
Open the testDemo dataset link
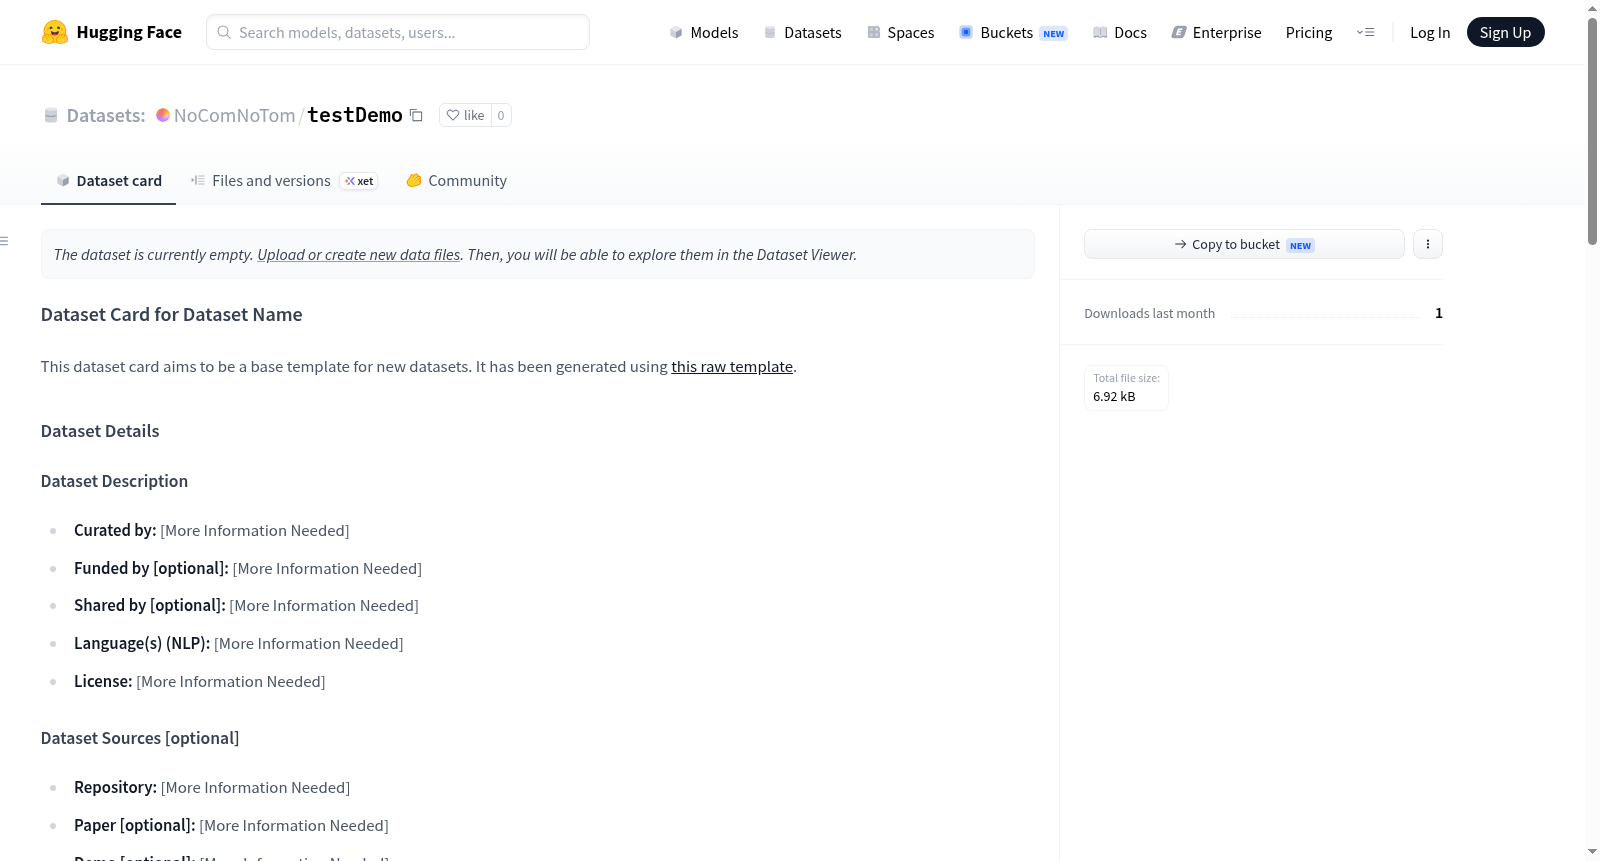(355, 115)
